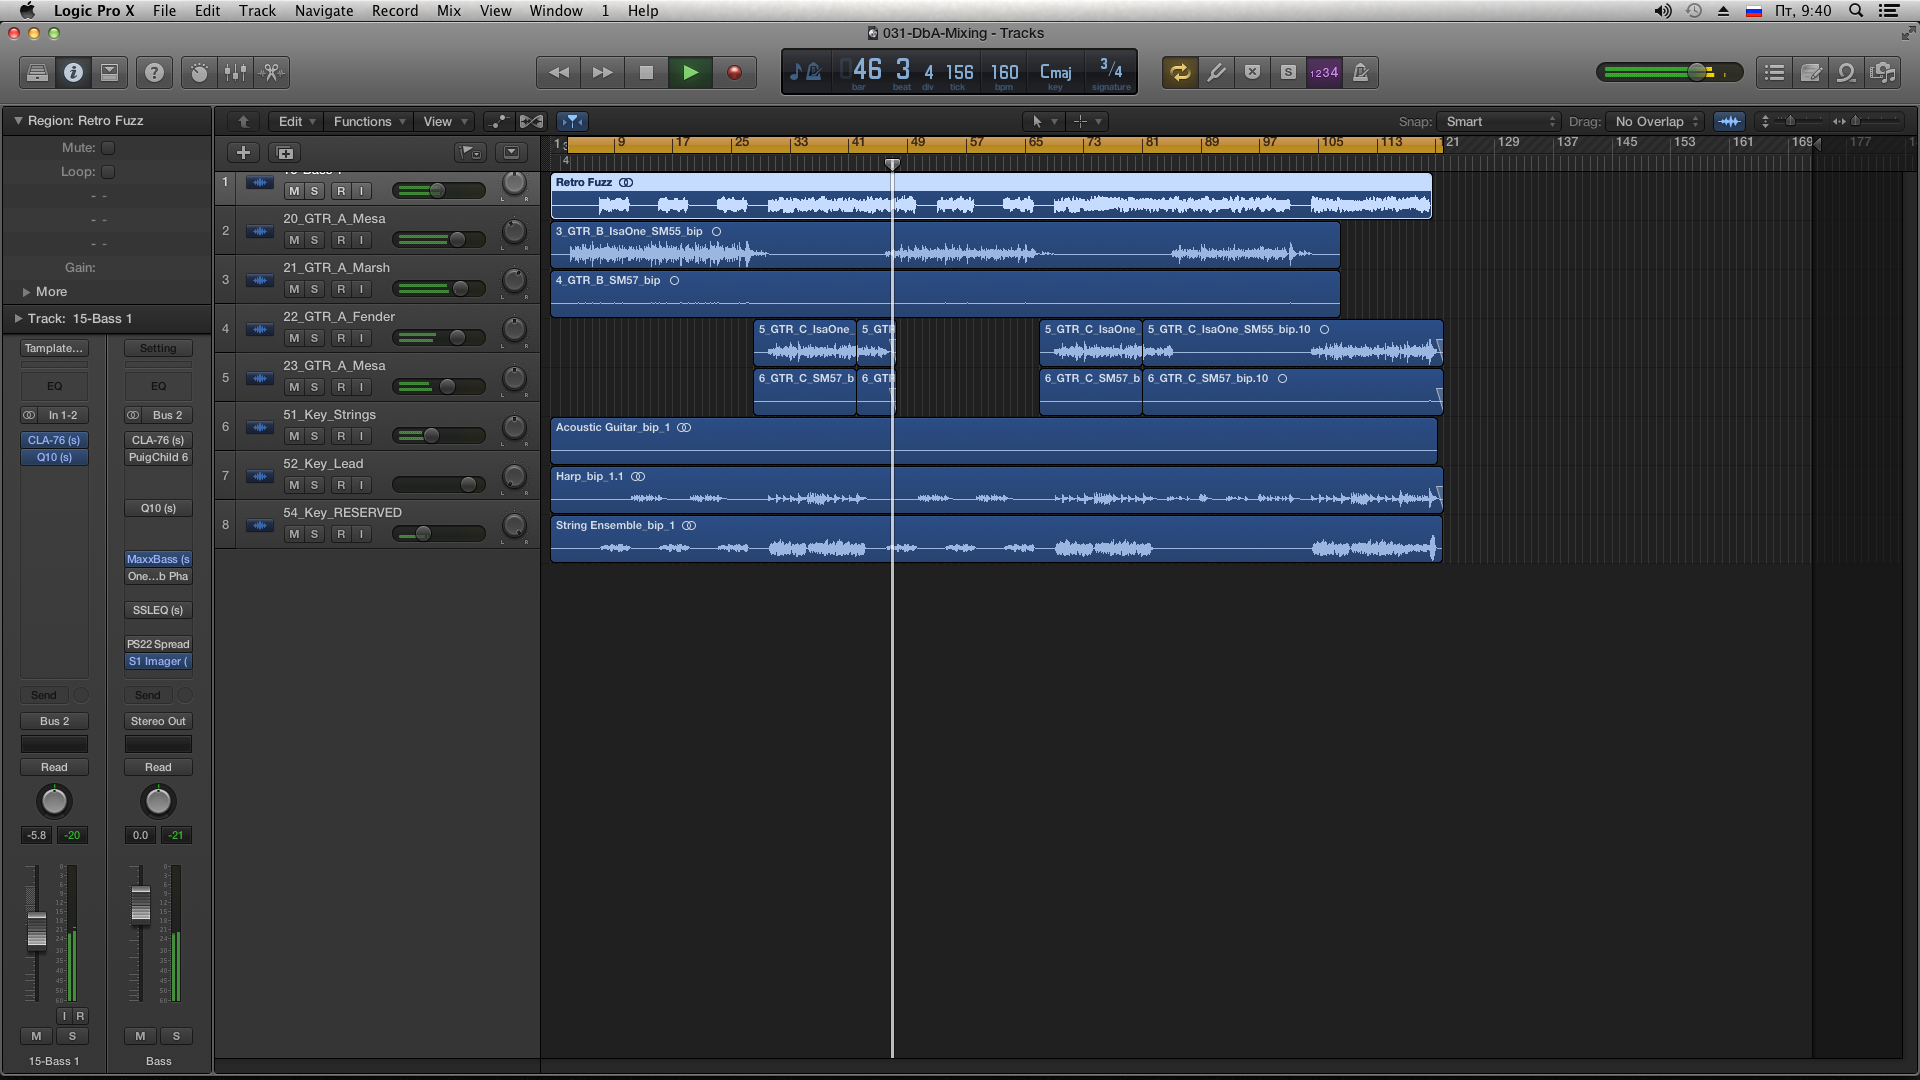Toggle the 1234 Count-in button

click(x=1324, y=72)
